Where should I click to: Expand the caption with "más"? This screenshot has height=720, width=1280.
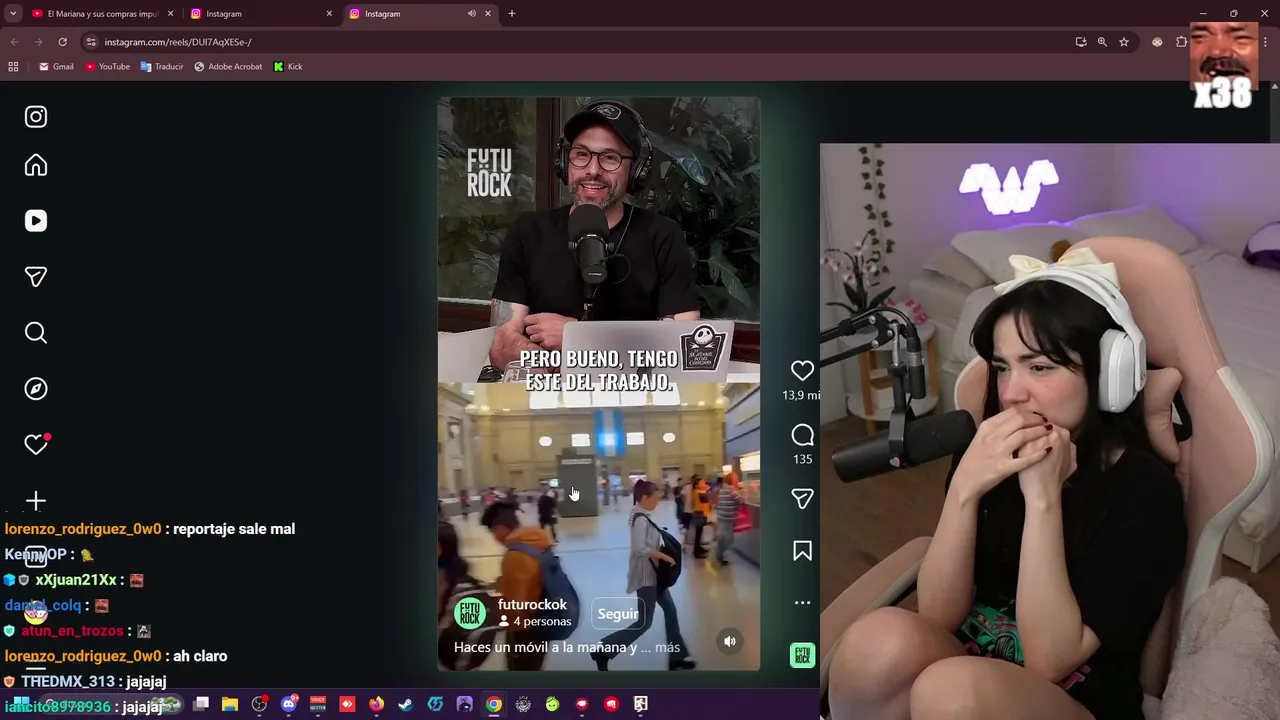pos(668,648)
